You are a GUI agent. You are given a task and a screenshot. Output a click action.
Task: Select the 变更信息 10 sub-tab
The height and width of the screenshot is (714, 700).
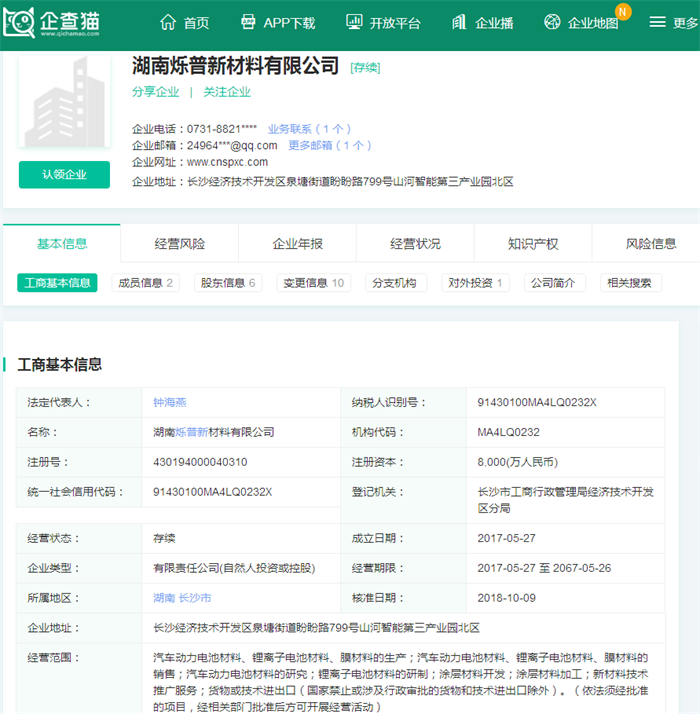(x=313, y=283)
